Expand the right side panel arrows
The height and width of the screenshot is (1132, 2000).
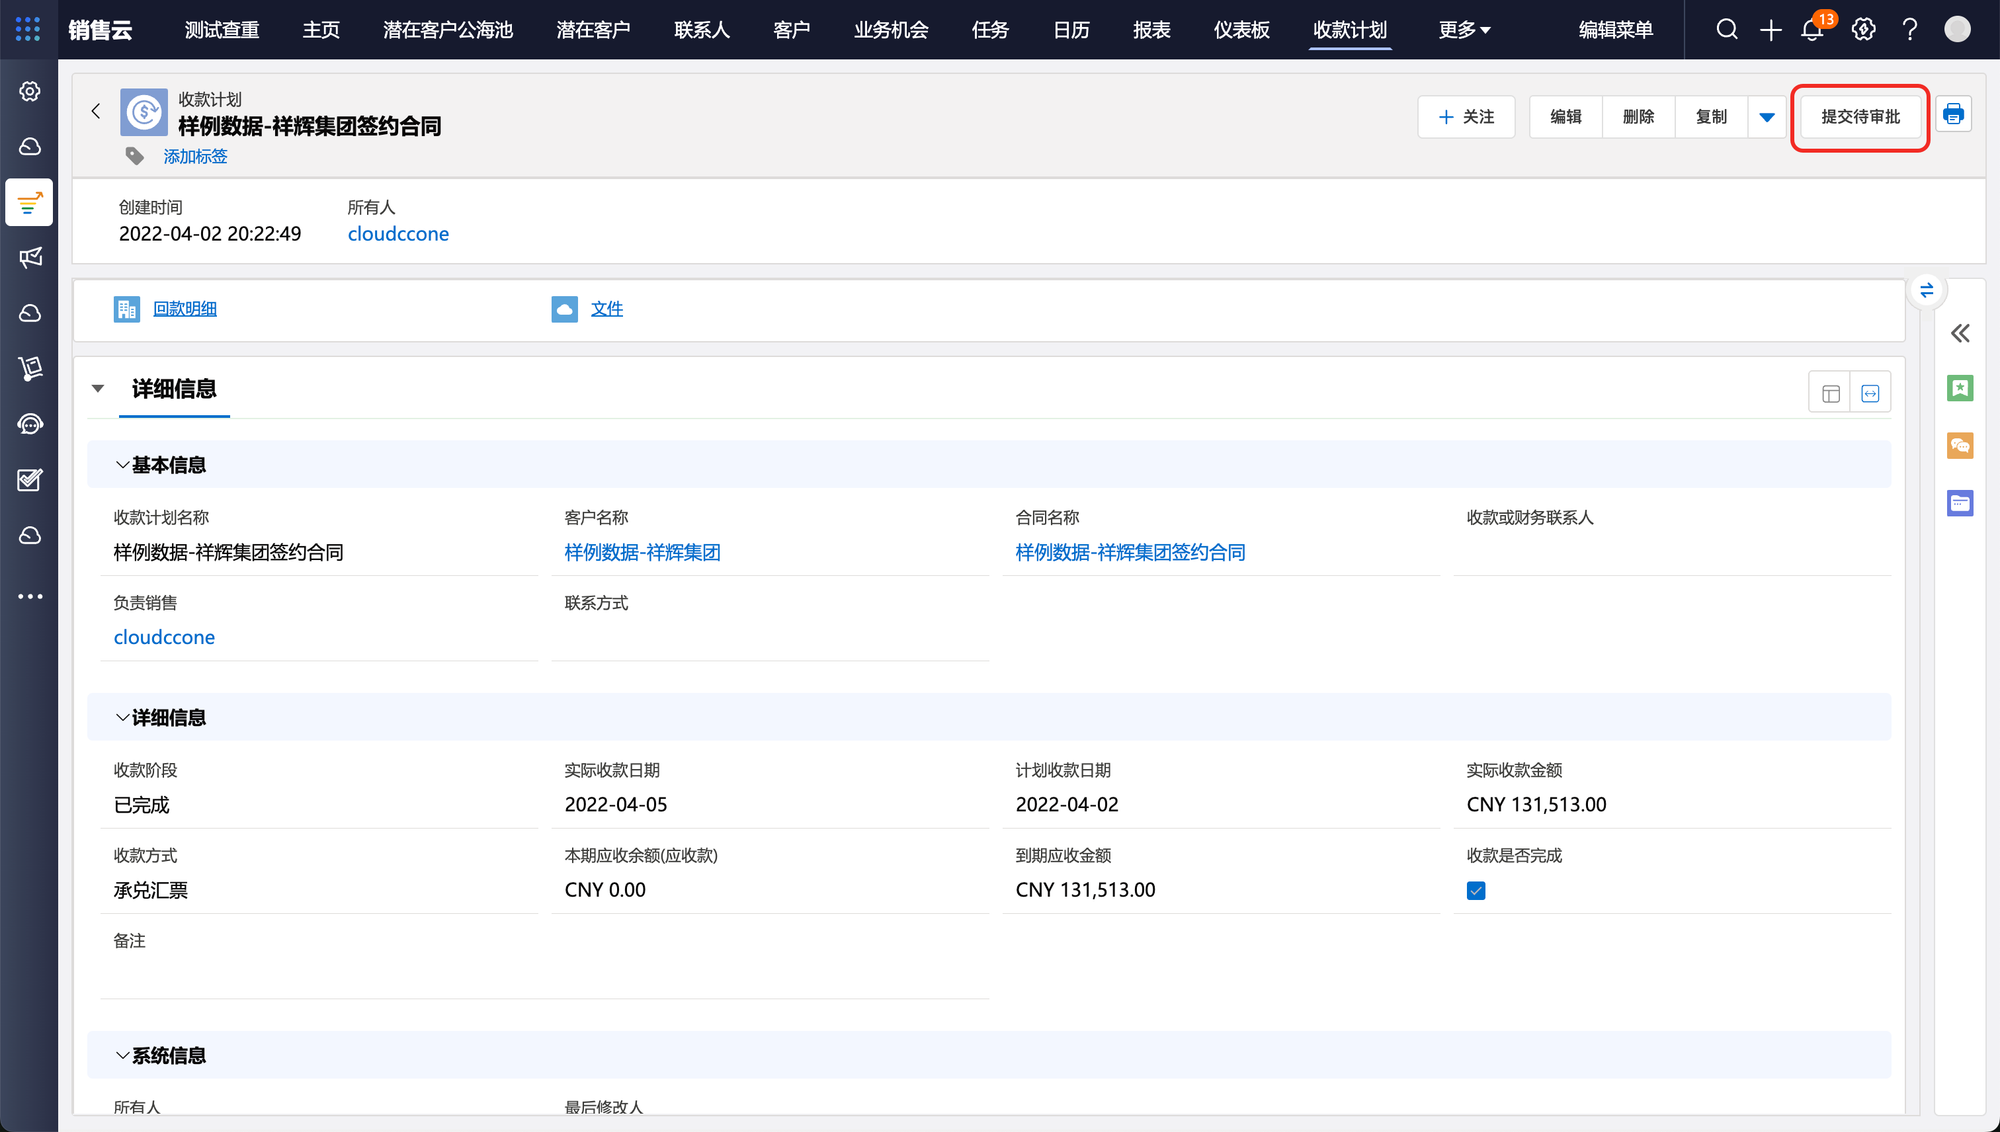click(1960, 333)
